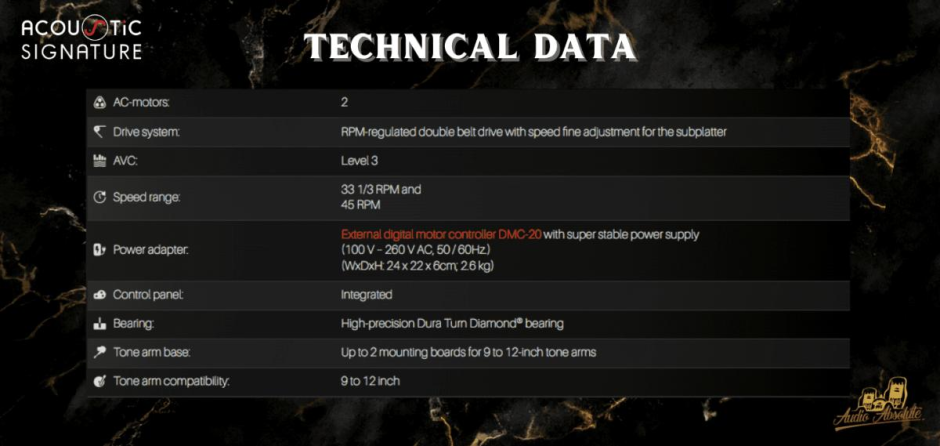Click the Bearing row icon
The image size is (940, 446).
(99, 324)
